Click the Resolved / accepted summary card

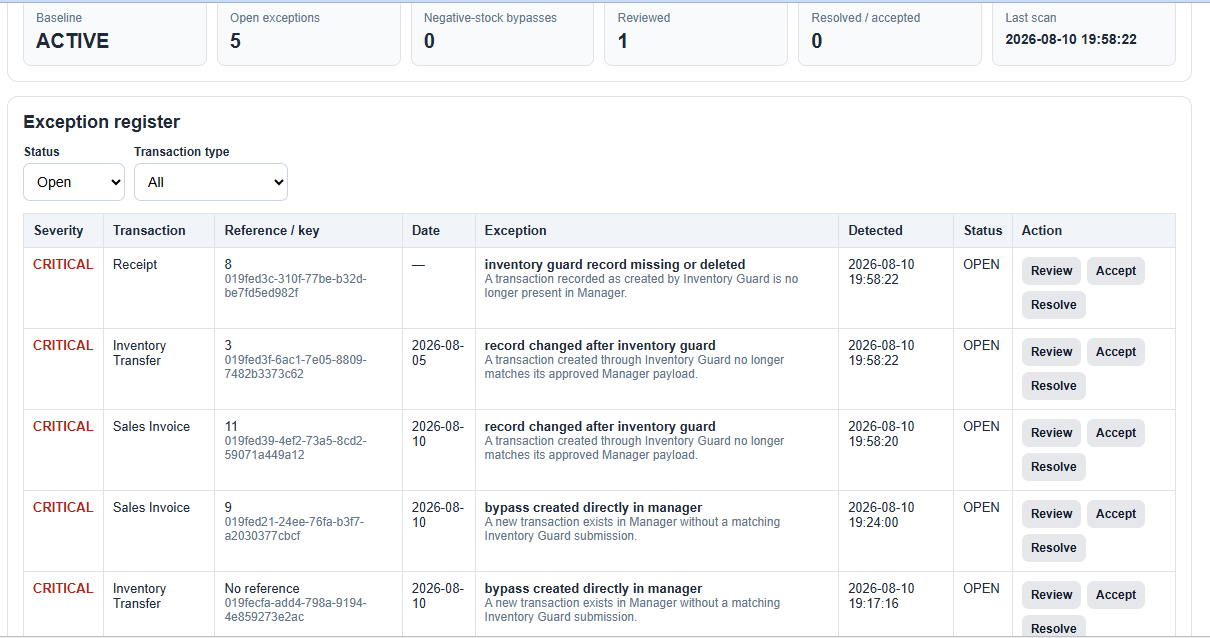[890, 33]
